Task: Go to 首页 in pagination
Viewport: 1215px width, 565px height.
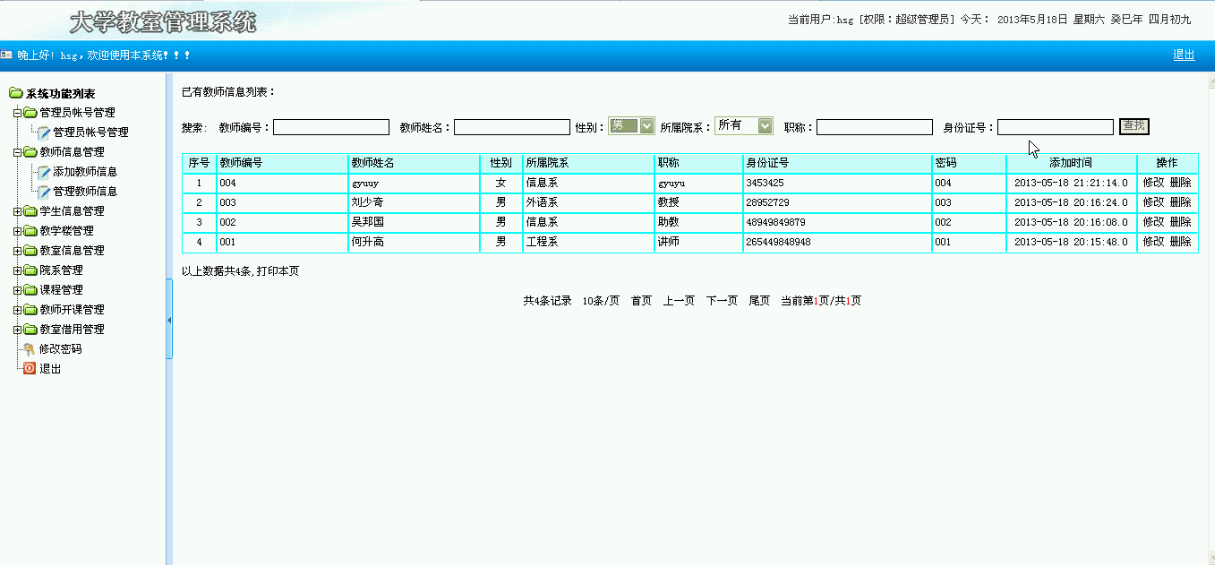Action: (x=641, y=300)
